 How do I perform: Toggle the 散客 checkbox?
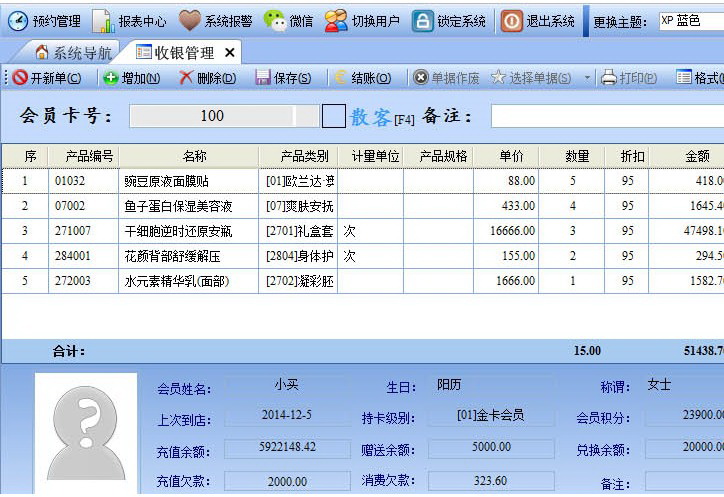(x=334, y=116)
